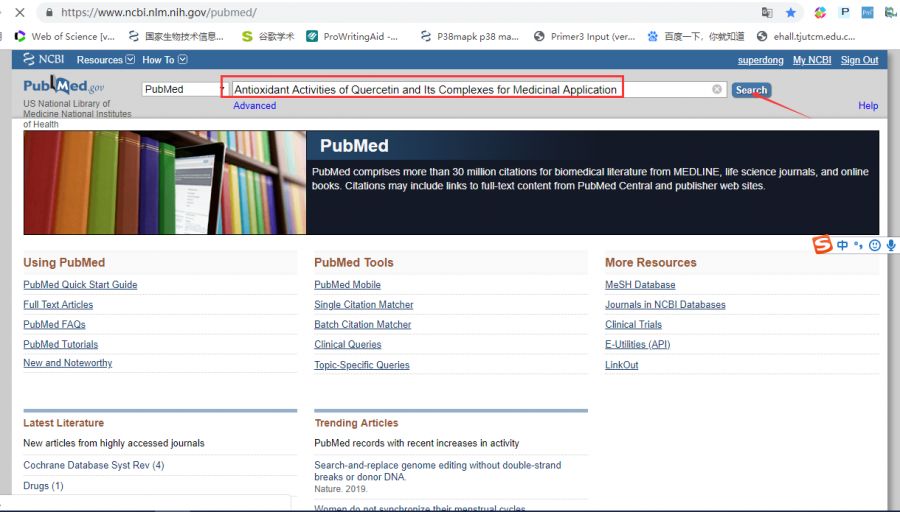
Task: Expand the How To menu
Action: point(164,60)
